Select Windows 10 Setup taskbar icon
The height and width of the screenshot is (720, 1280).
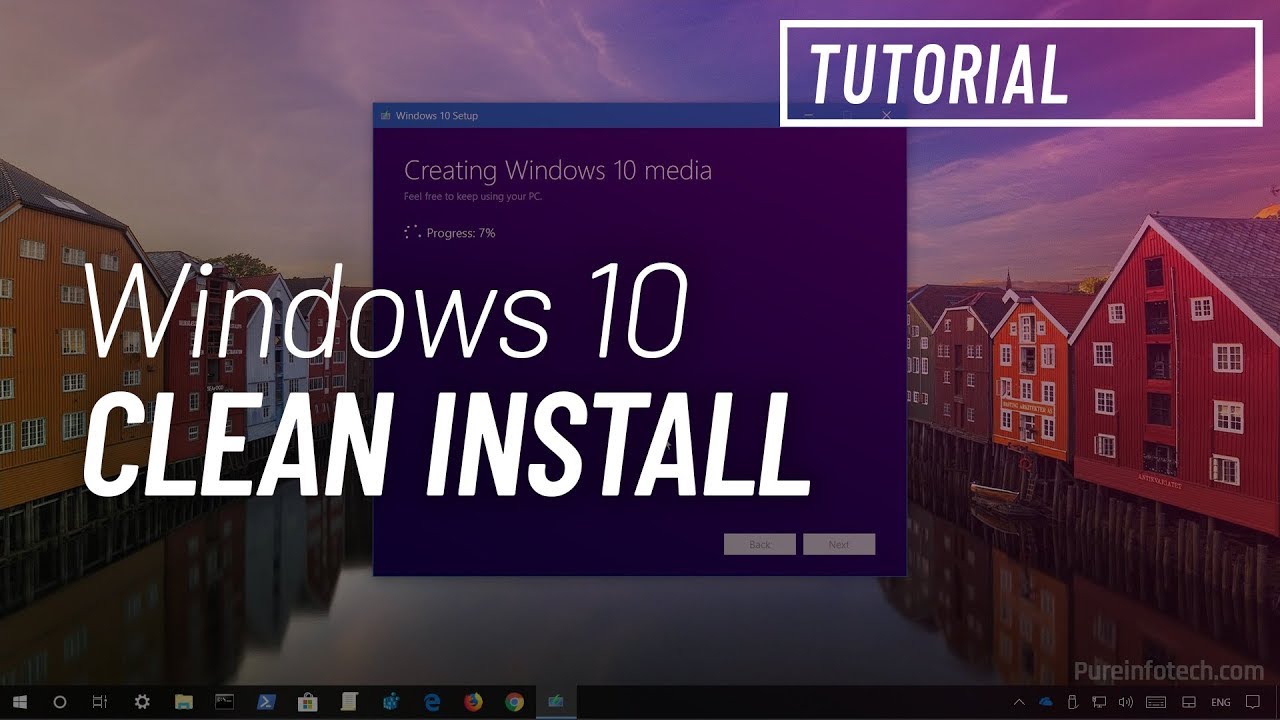point(555,702)
